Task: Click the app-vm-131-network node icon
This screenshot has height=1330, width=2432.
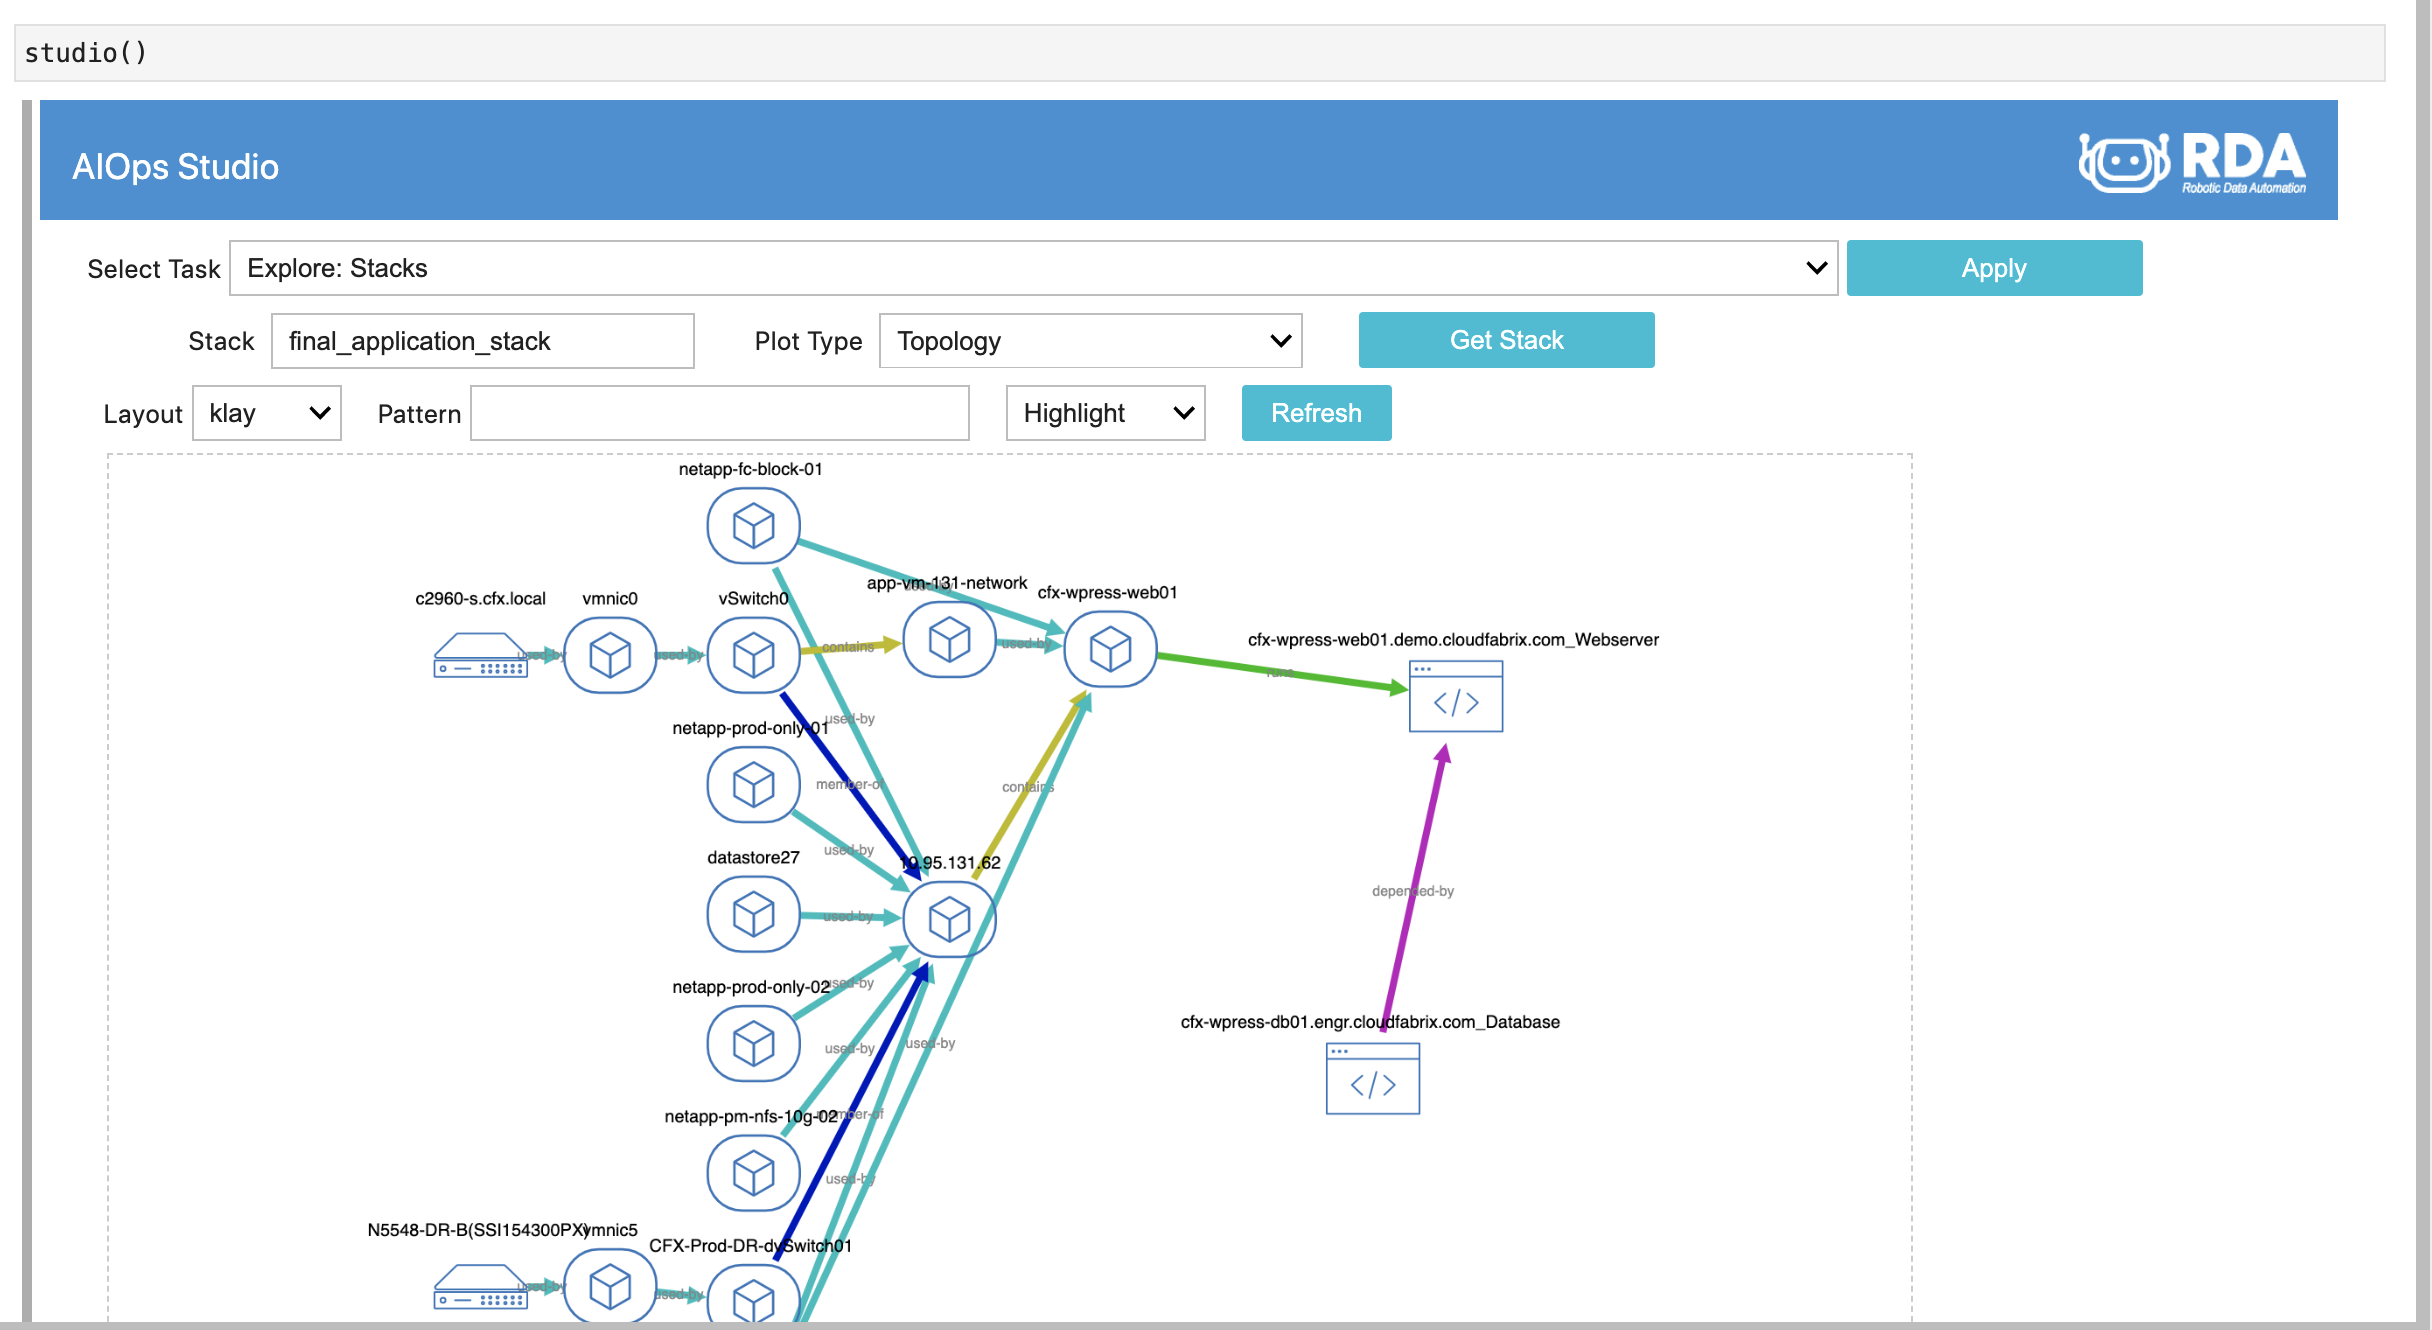Action: click(949, 640)
